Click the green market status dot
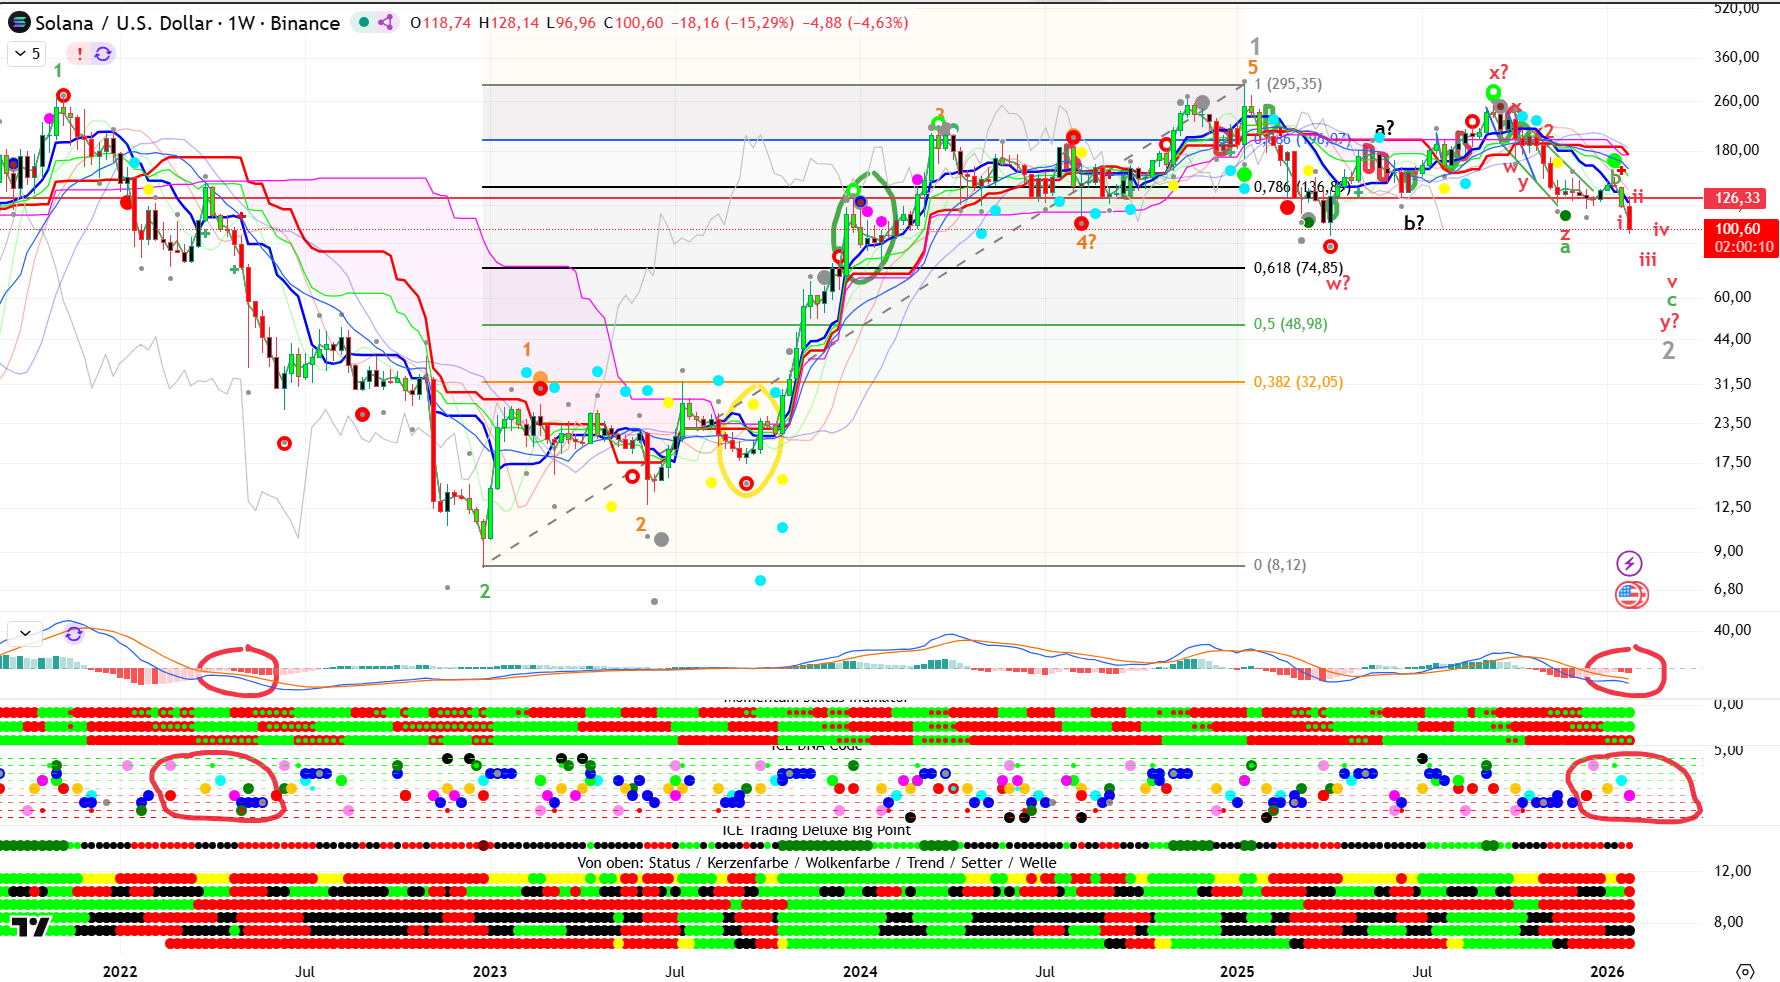The width and height of the screenshot is (1780, 982). coord(364,22)
